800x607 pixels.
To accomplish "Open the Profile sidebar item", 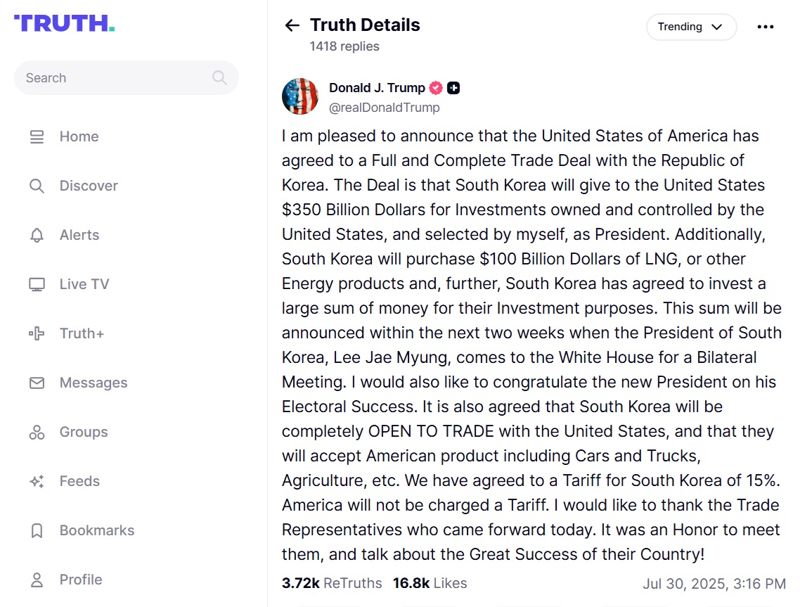I will click(x=80, y=579).
